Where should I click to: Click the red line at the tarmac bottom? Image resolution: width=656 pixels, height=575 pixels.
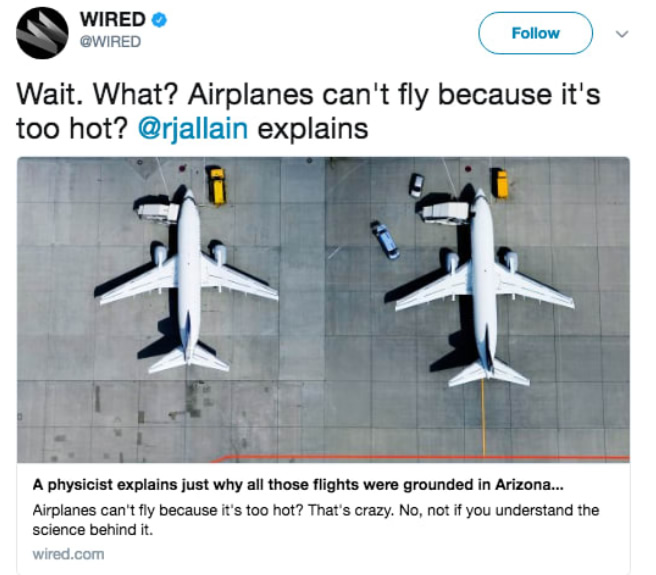(x=420, y=458)
